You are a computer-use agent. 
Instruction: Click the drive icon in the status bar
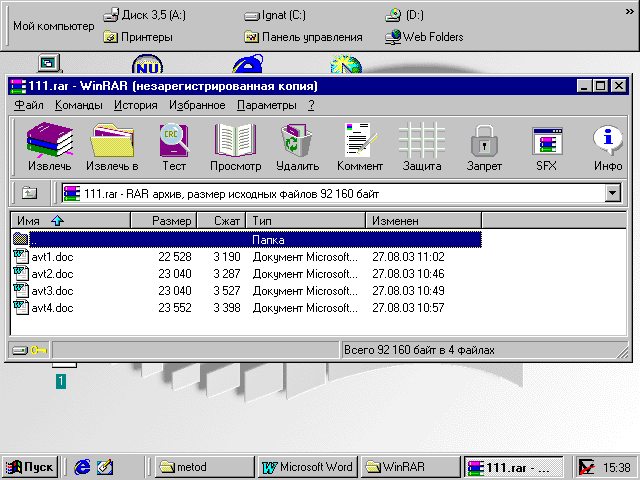pos(20,350)
